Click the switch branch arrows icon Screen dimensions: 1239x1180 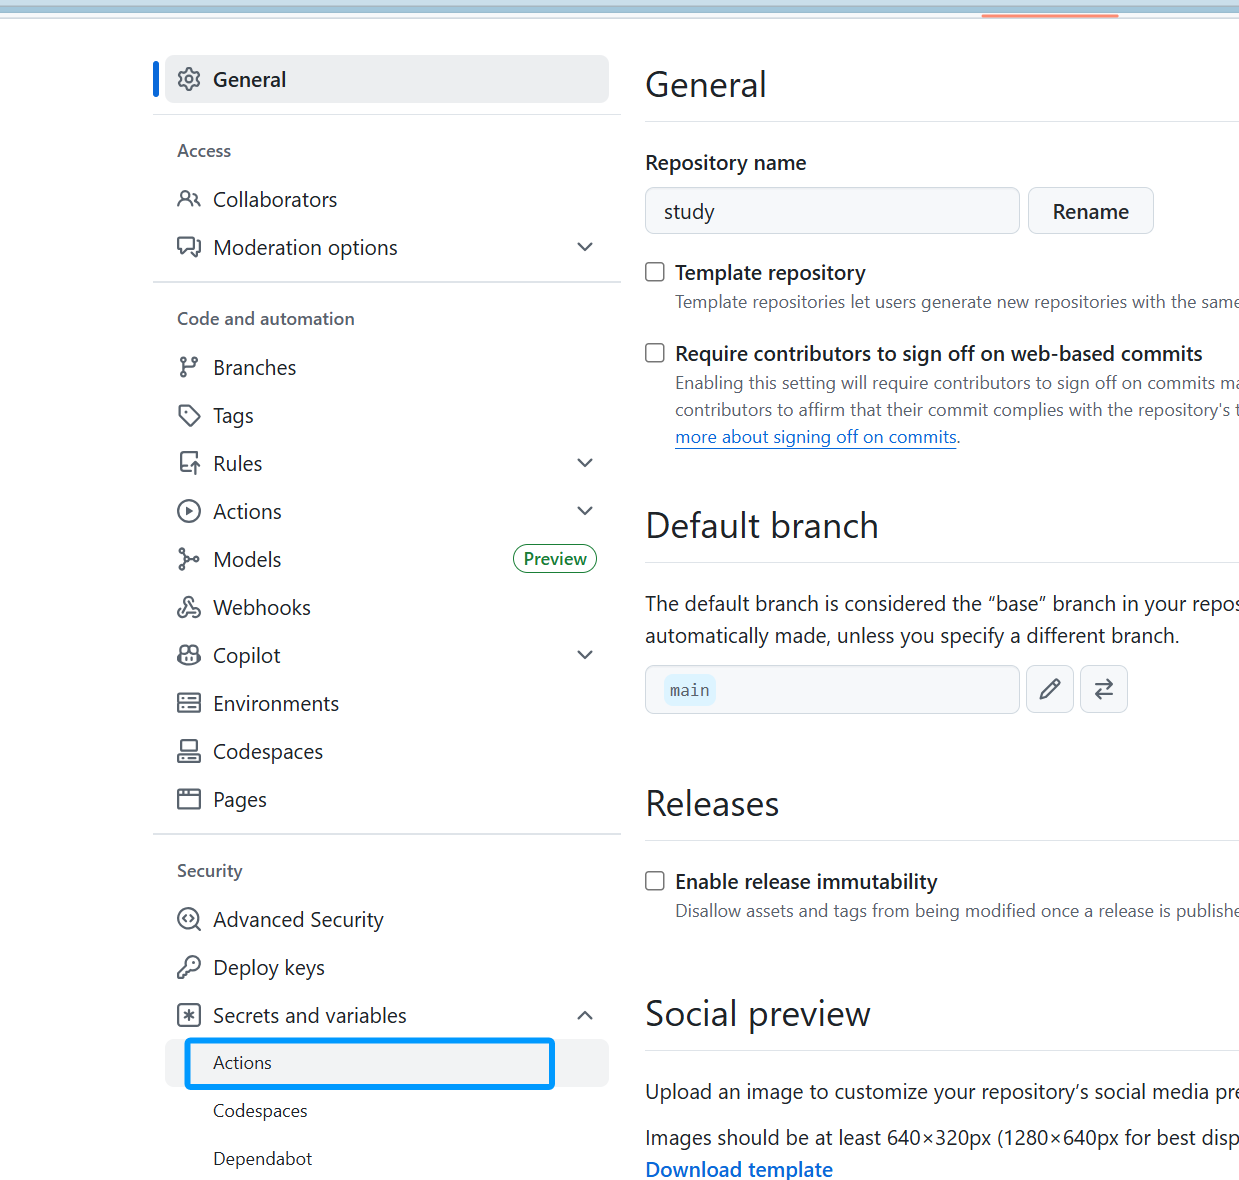[x=1103, y=689]
